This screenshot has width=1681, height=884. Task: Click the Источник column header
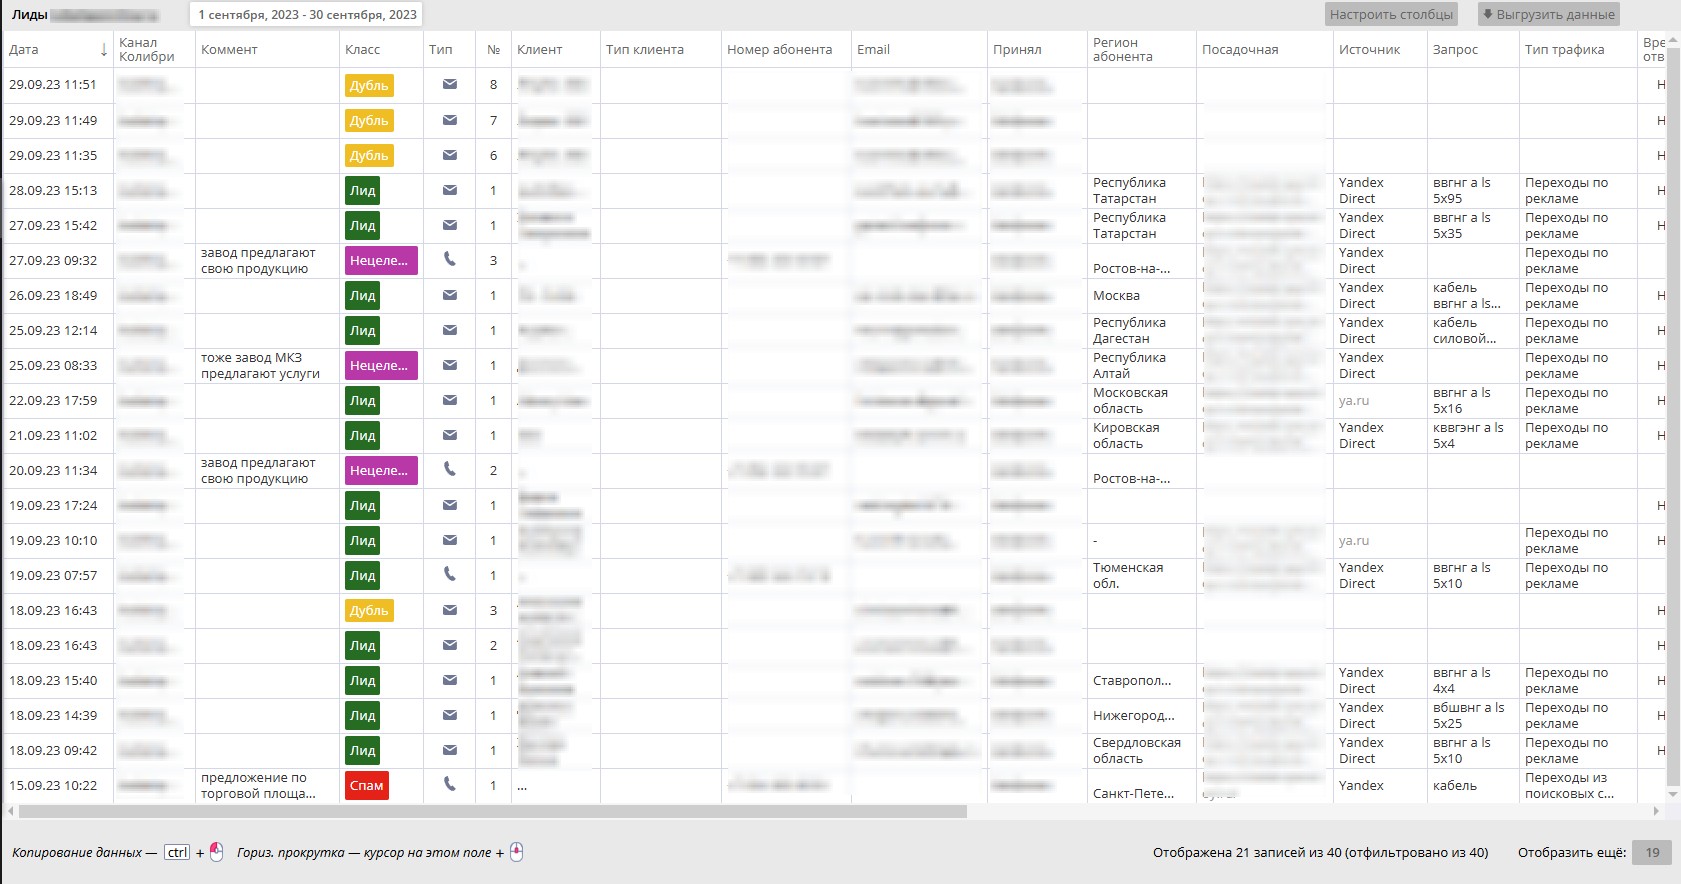pos(1369,50)
